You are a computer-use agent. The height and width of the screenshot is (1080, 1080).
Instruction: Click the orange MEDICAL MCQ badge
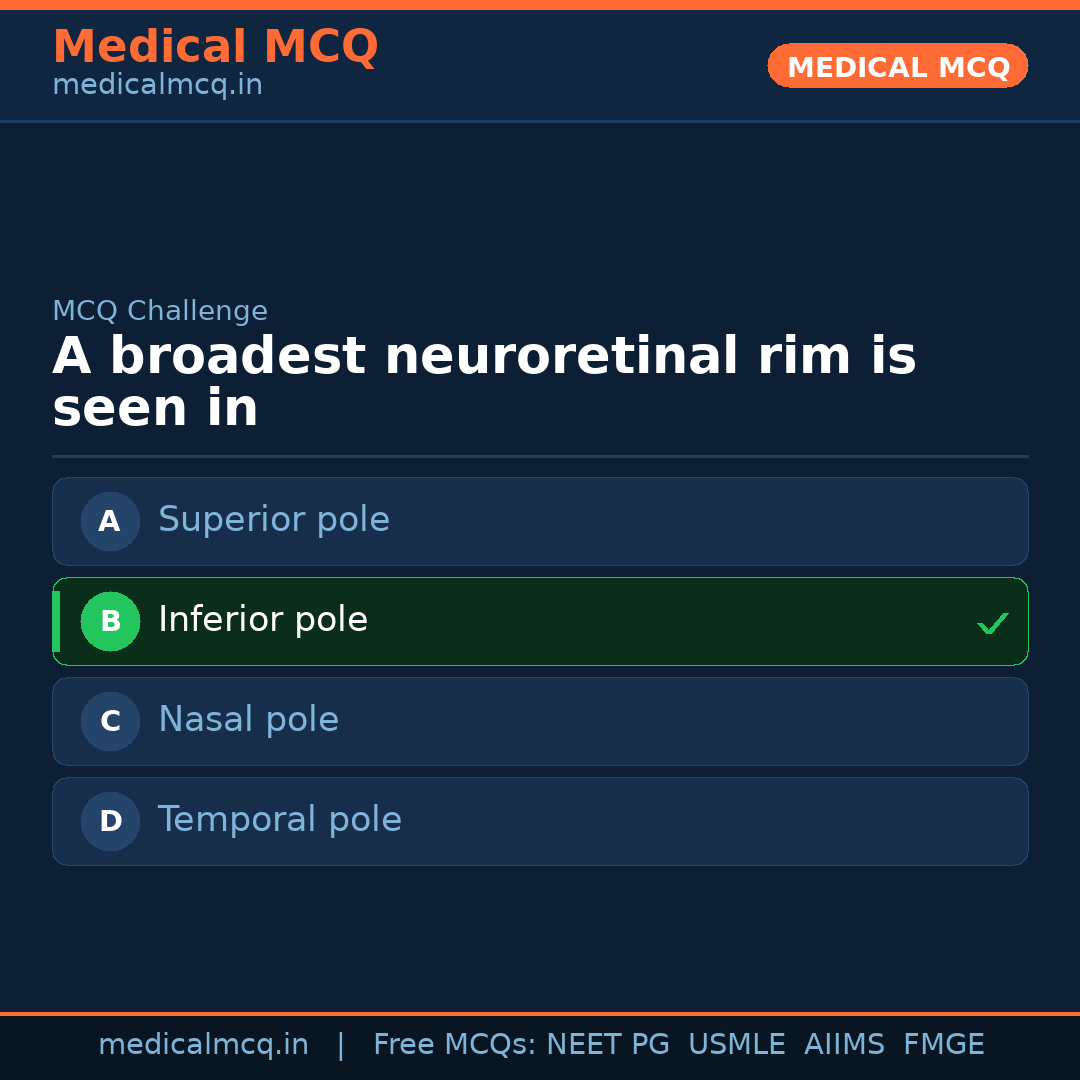click(x=897, y=67)
